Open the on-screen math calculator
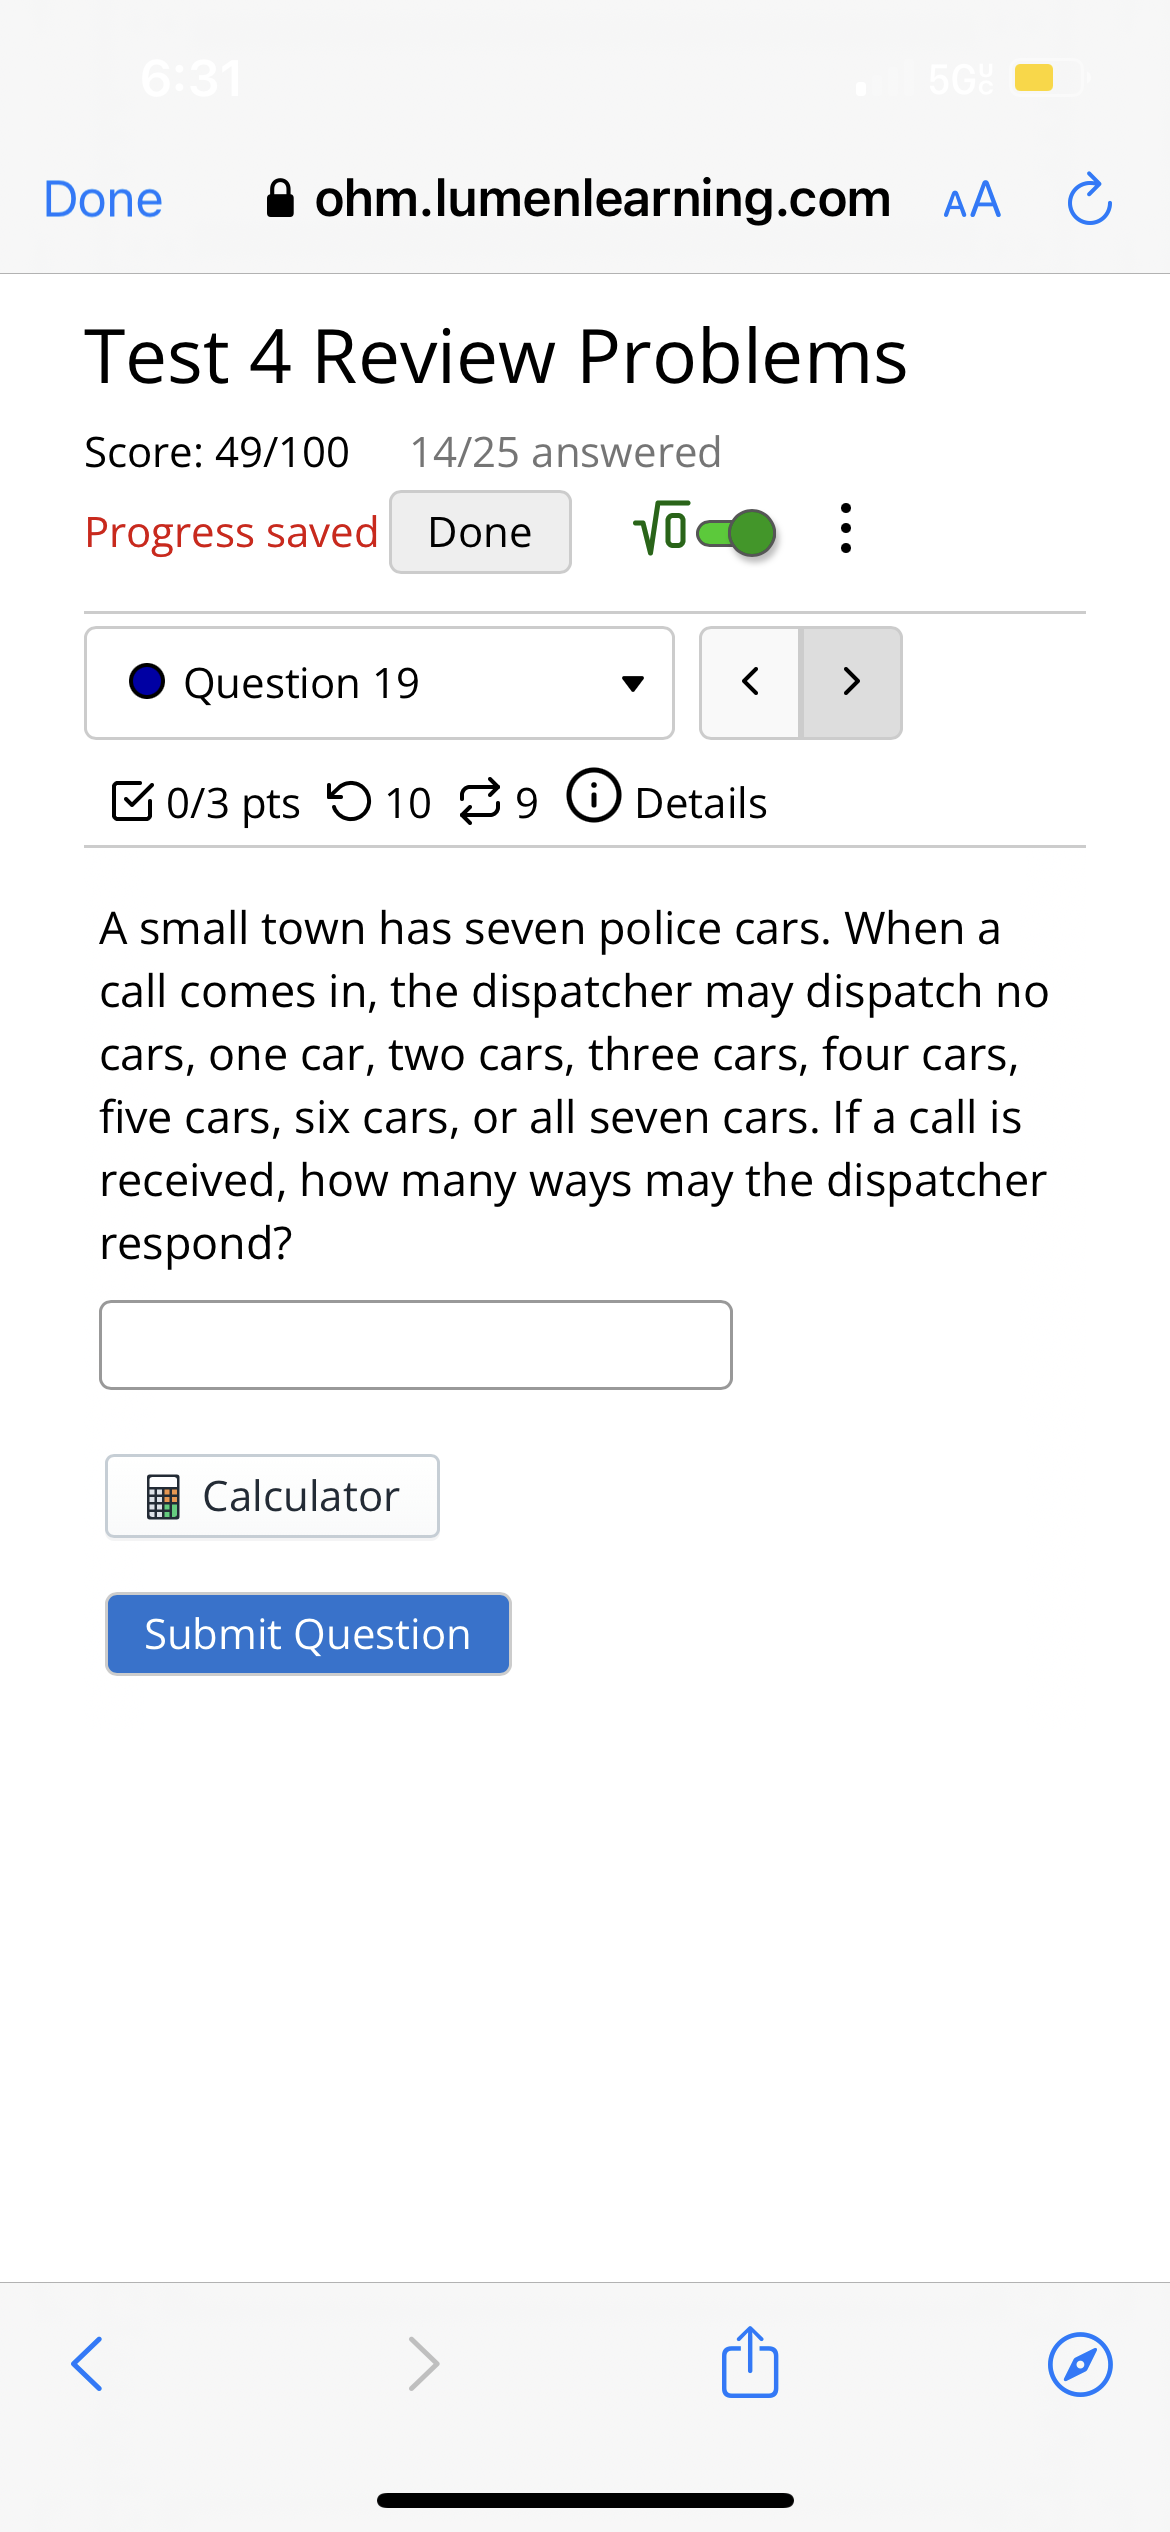The height and width of the screenshot is (2532, 1170). [x=271, y=1495]
